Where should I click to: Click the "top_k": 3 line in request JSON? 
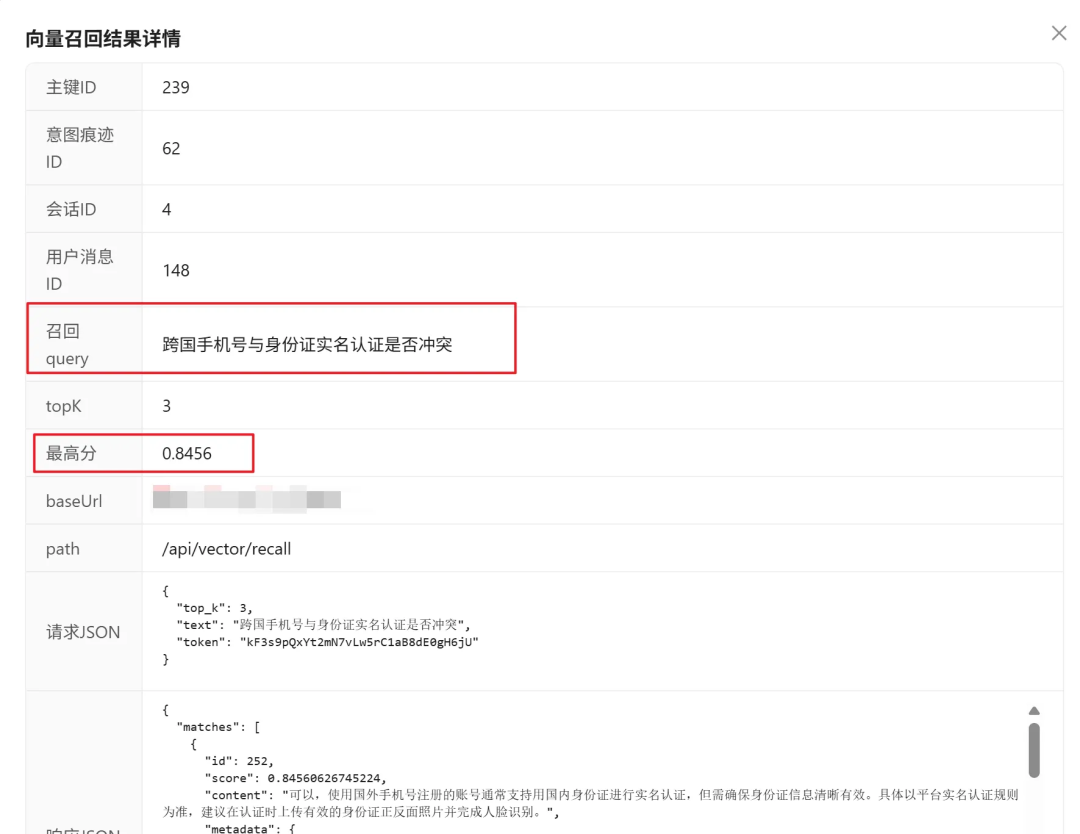click(x=215, y=608)
